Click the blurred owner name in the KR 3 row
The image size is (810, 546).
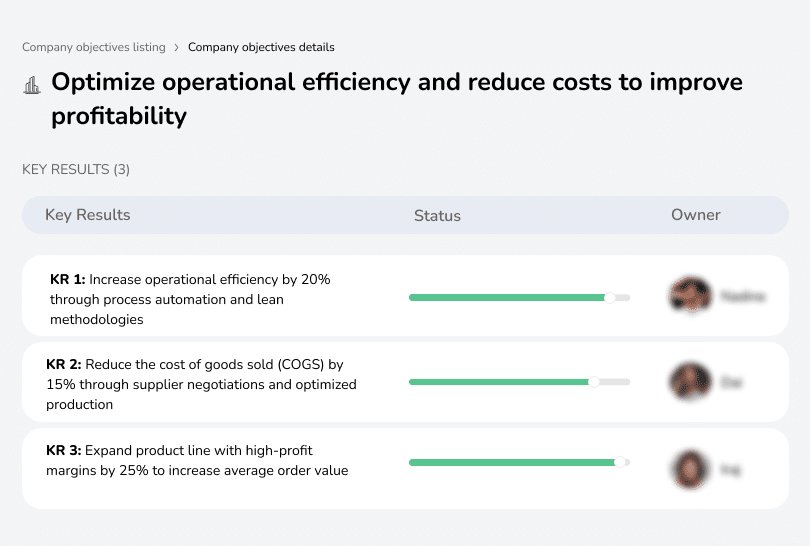730,470
